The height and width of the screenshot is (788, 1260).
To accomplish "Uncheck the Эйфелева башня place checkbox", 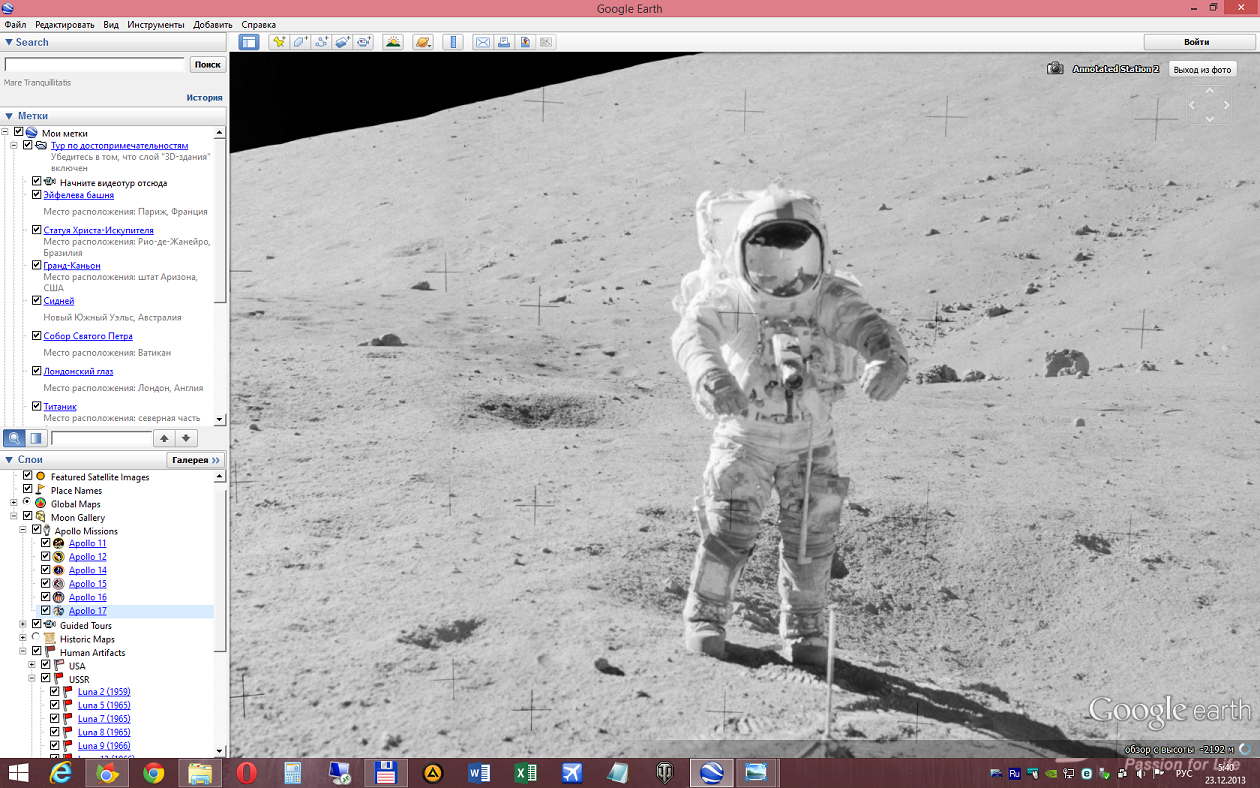I will click(x=36, y=195).
